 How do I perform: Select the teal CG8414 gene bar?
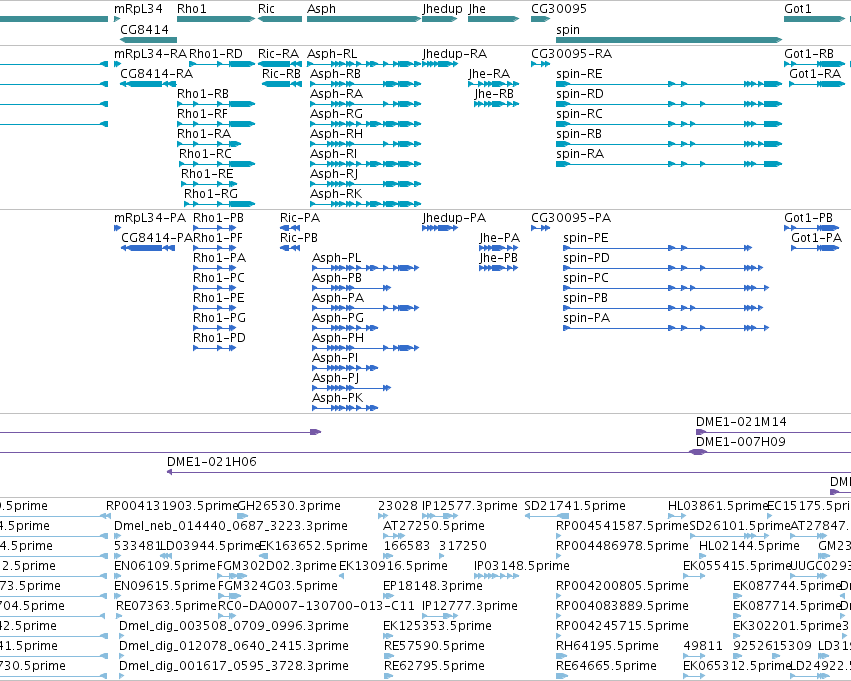click(148, 40)
